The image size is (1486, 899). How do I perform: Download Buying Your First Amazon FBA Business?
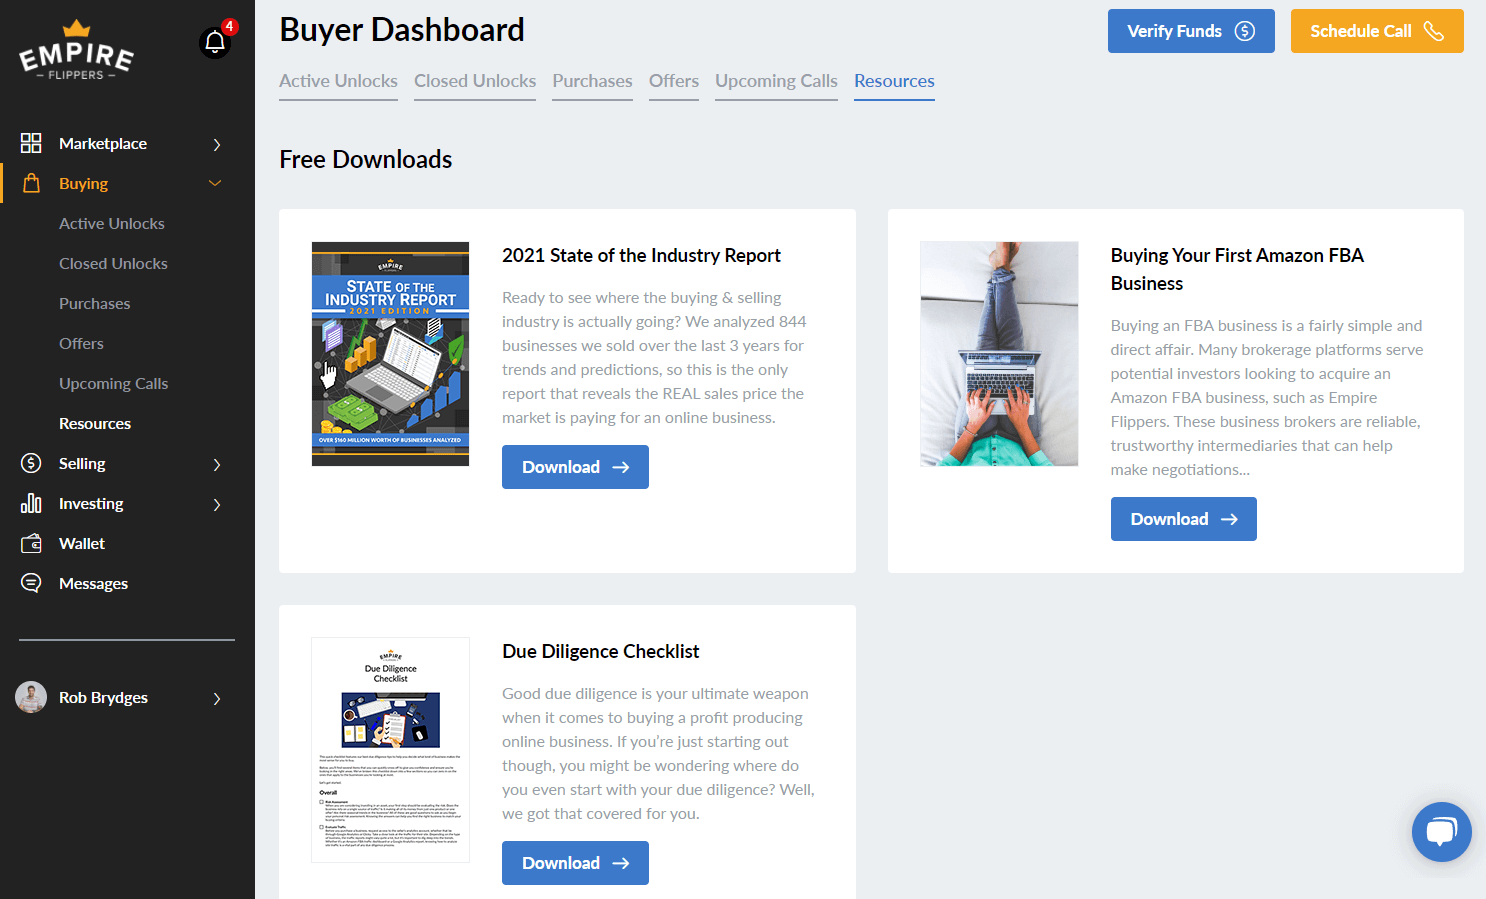pyautogui.click(x=1183, y=519)
